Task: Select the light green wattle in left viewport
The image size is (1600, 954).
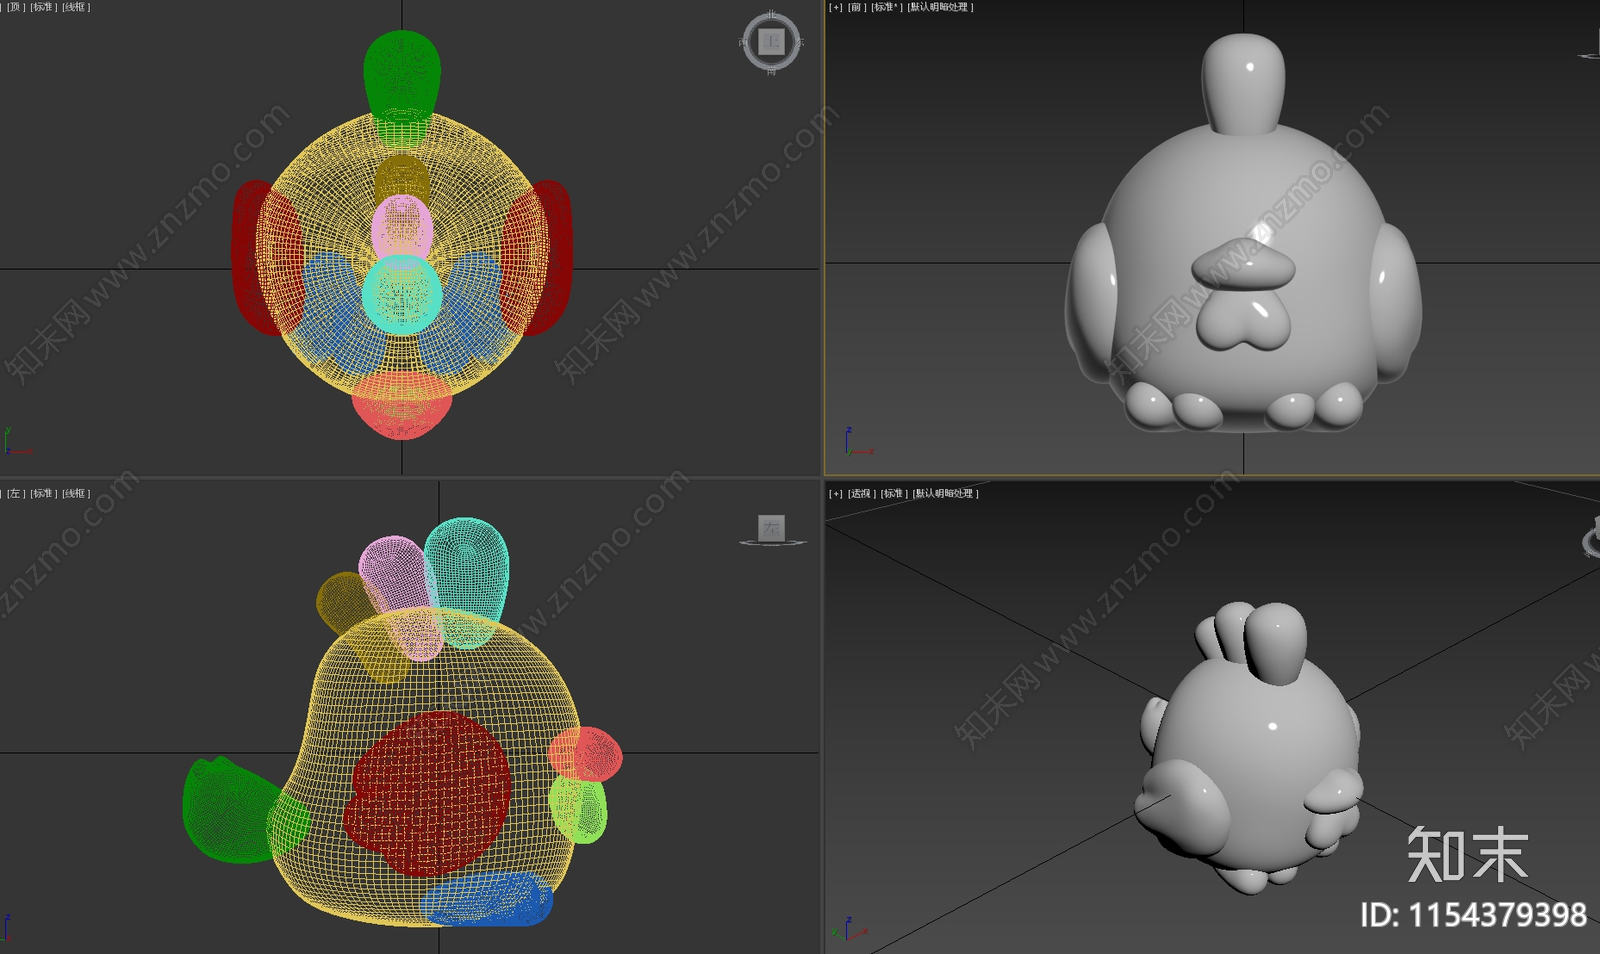Action: click(x=578, y=810)
